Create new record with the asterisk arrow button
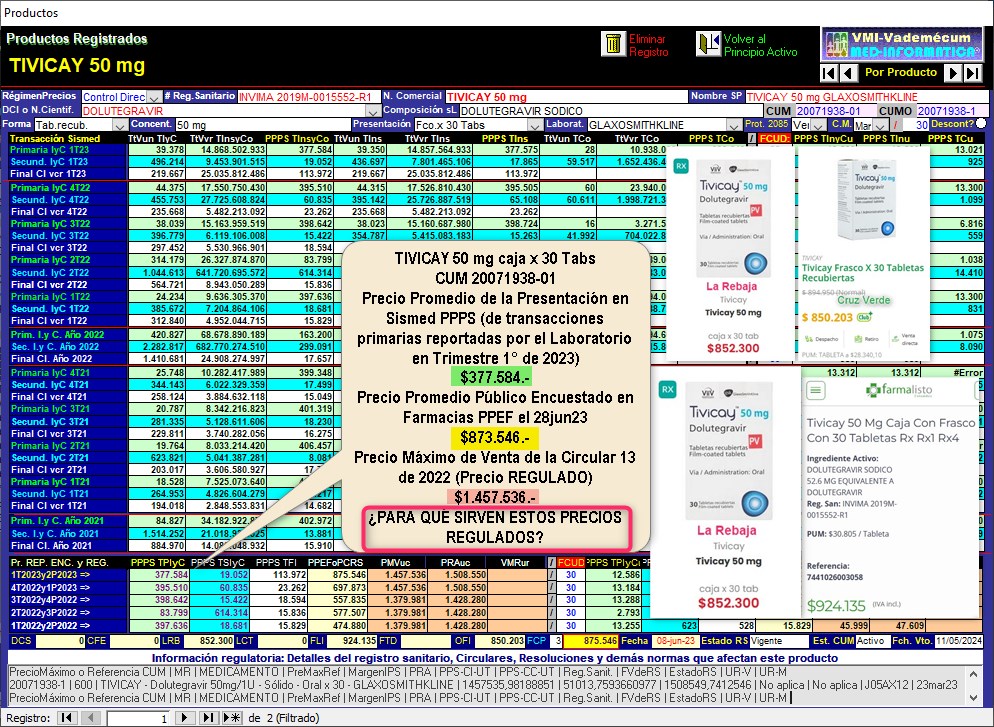This screenshot has width=994, height=727. point(231,718)
